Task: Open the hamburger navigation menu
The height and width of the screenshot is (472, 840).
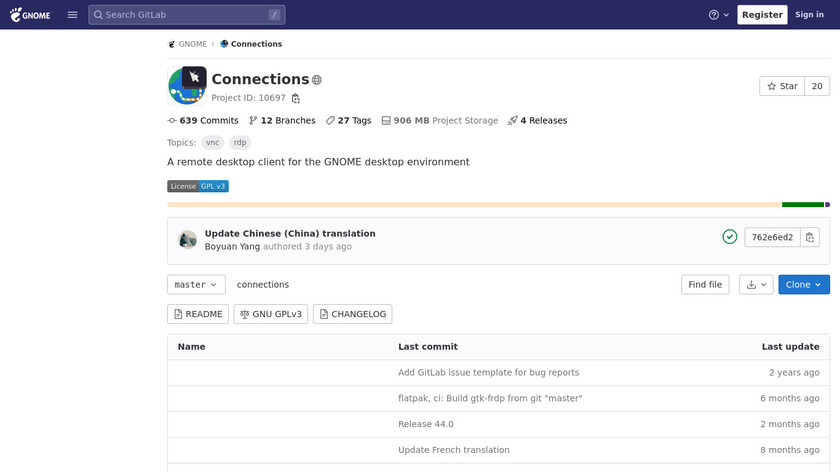Action: click(73, 15)
